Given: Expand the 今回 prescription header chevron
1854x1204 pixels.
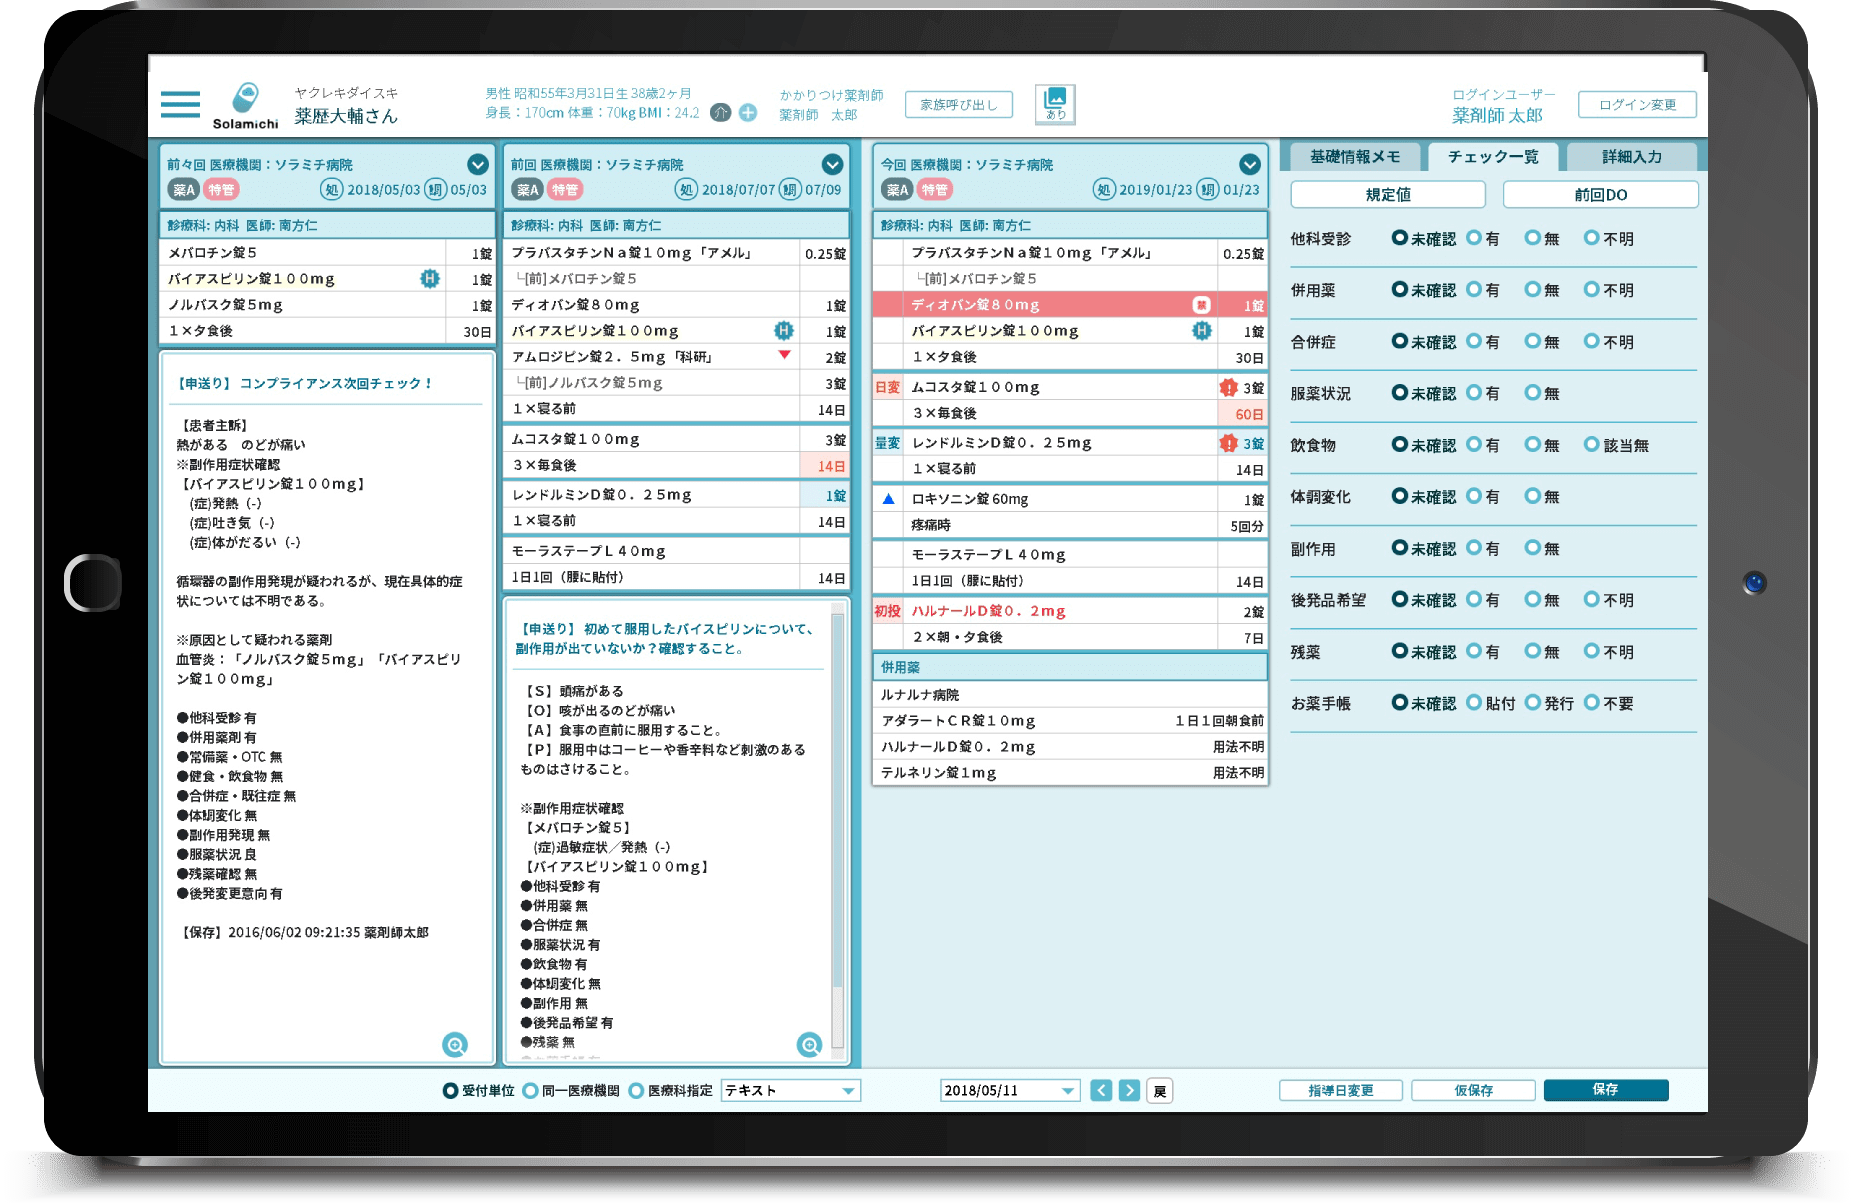Looking at the screenshot, I should [x=1249, y=164].
